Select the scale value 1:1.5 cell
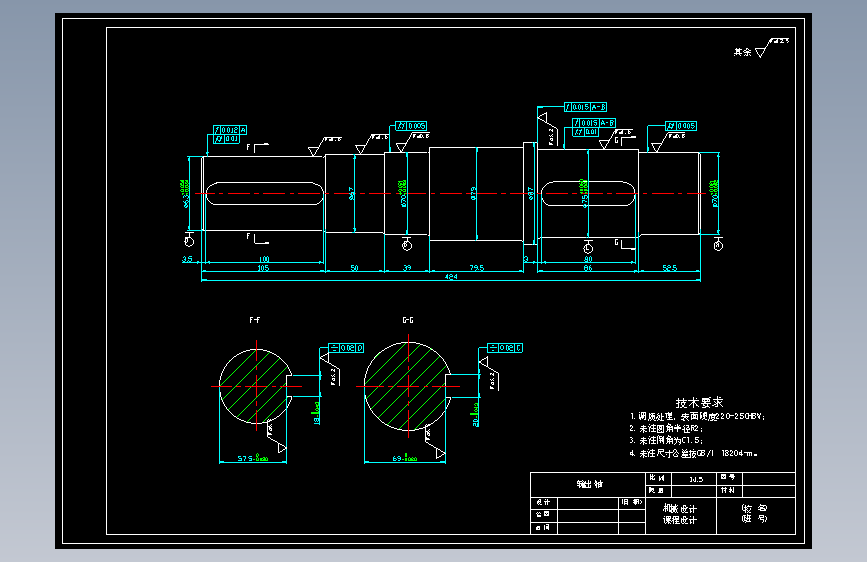This screenshot has height=562, width=867. pos(694,479)
